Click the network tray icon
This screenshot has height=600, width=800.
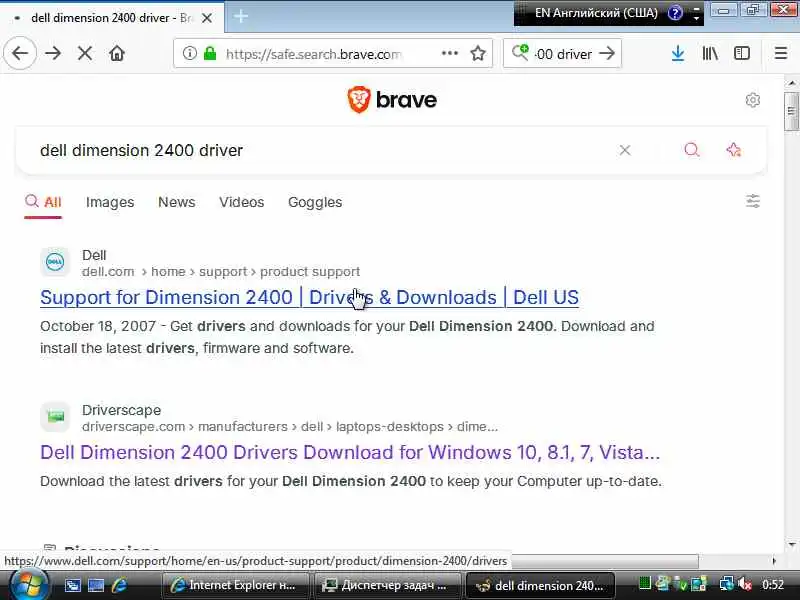(727, 584)
